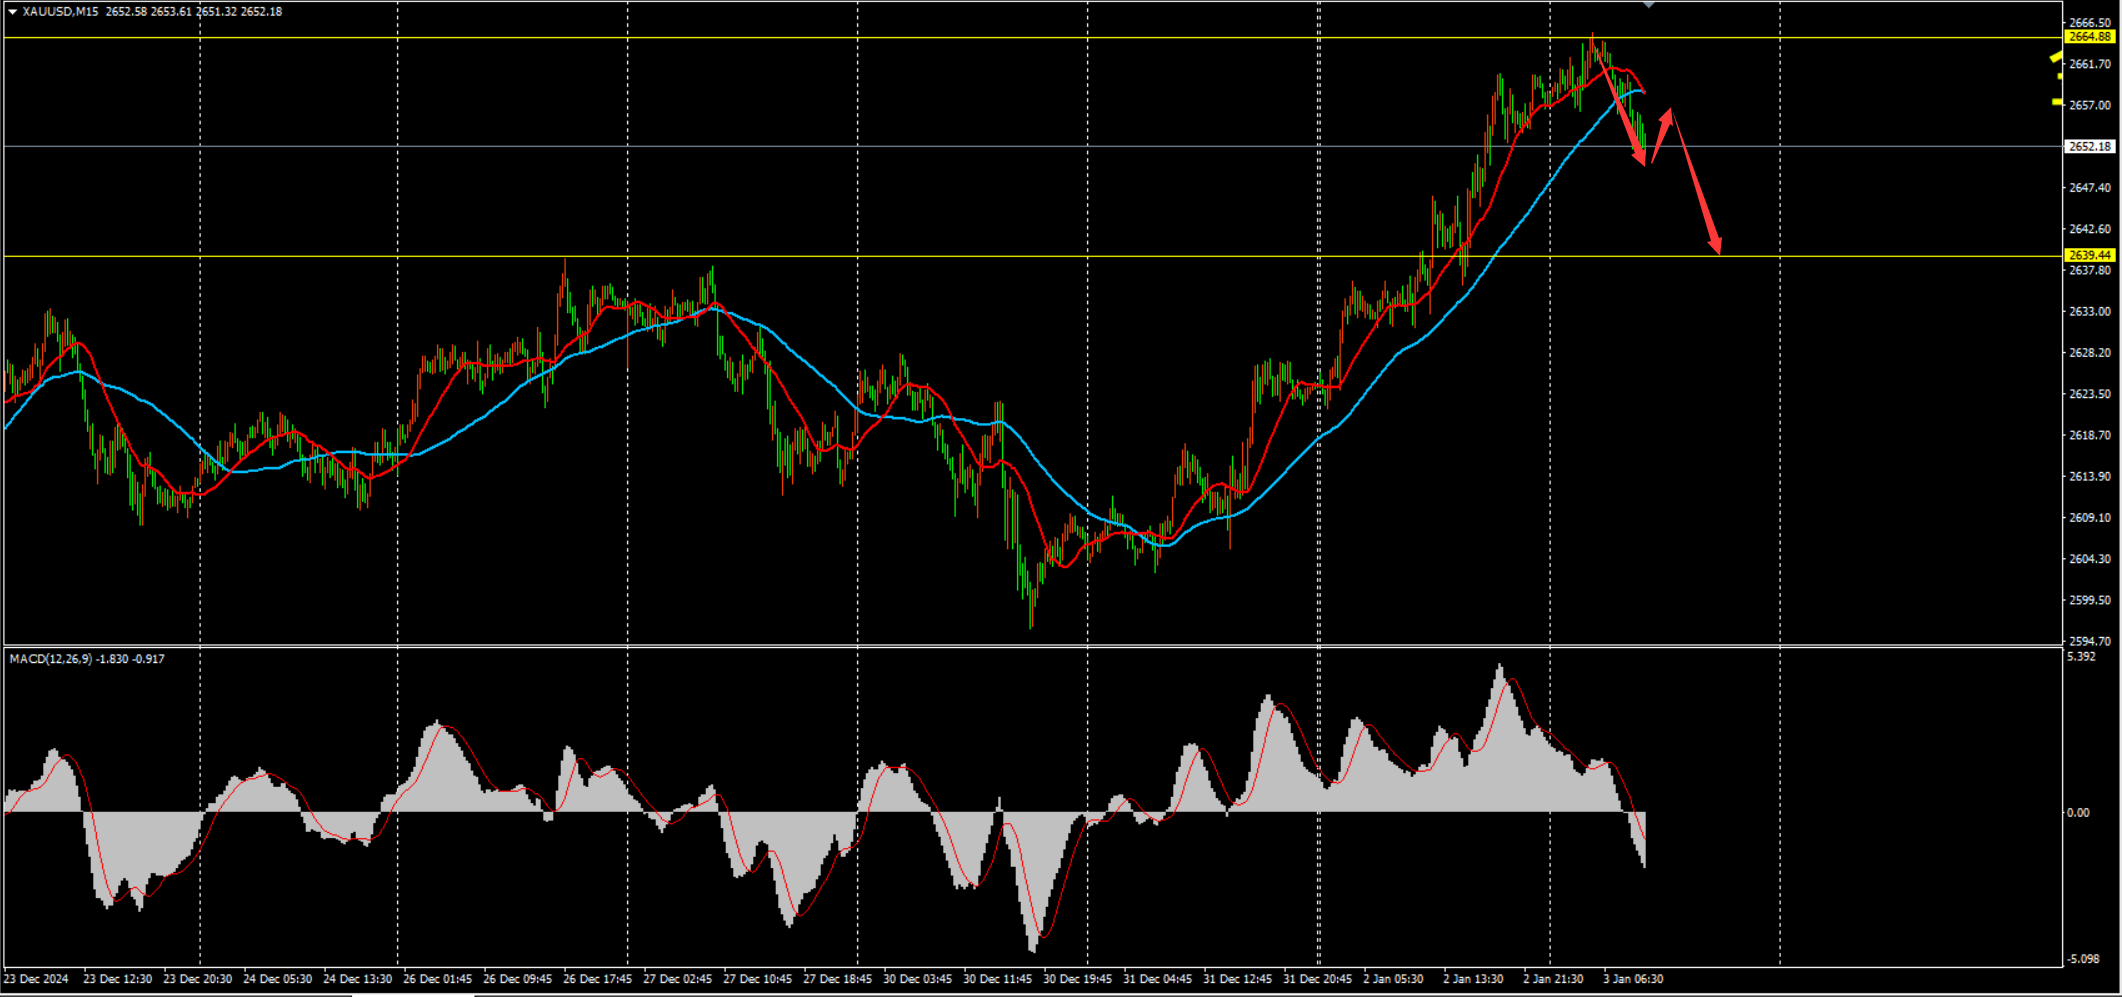The height and width of the screenshot is (997, 2122).
Task: Click the 2 Jan 21:30 time label
Action: pos(1554,979)
